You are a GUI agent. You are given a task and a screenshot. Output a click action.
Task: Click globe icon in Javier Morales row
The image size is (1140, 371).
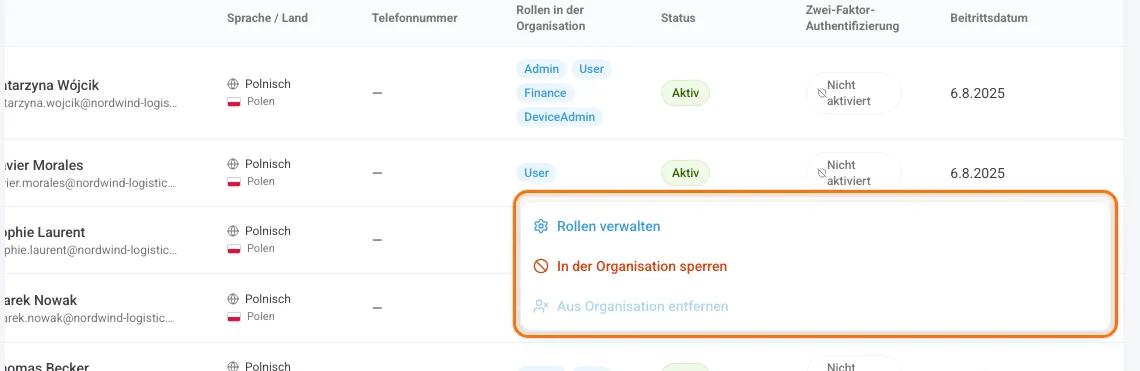pos(233,164)
